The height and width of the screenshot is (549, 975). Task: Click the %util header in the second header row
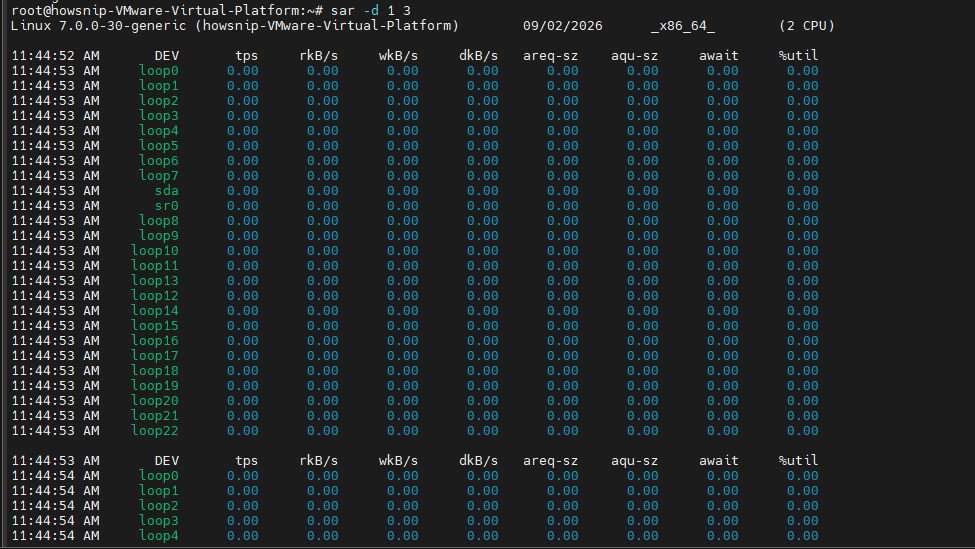tap(798, 460)
